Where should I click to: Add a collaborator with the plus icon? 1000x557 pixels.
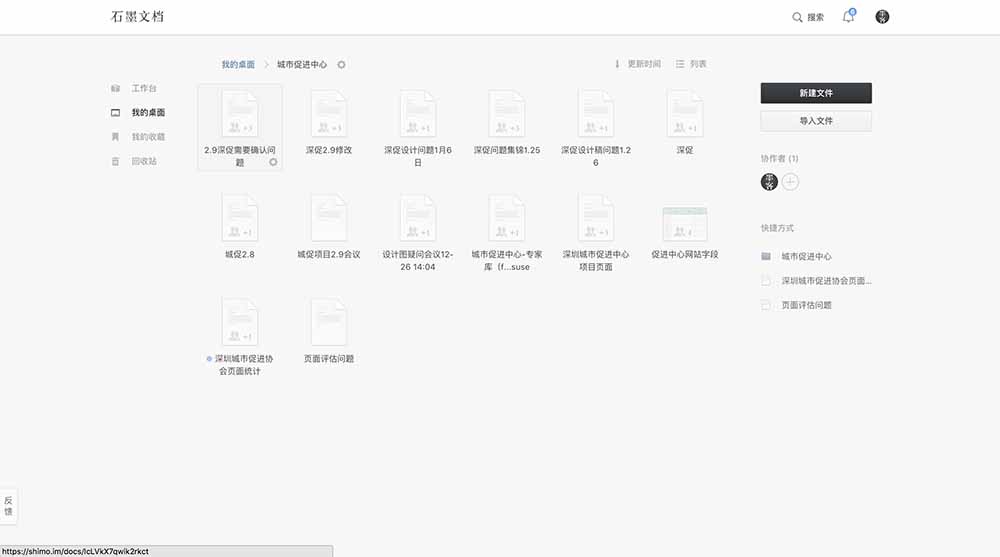point(790,181)
